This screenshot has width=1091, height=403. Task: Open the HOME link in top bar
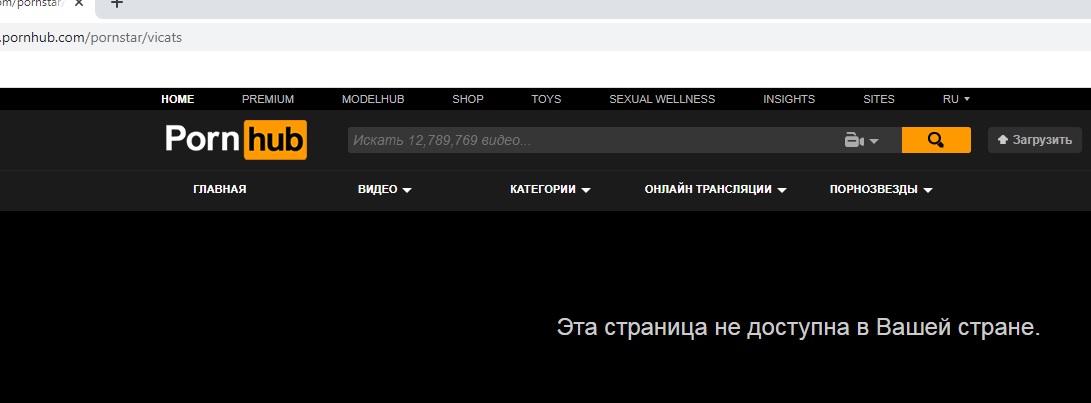pyautogui.click(x=177, y=99)
